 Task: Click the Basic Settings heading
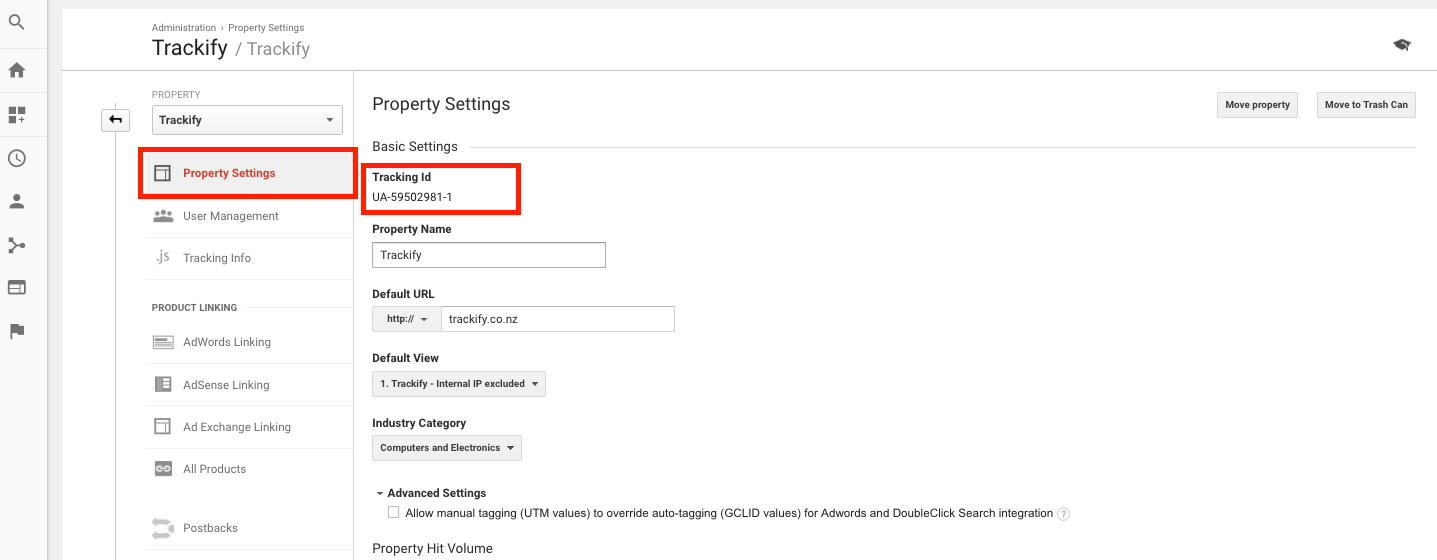click(x=415, y=146)
